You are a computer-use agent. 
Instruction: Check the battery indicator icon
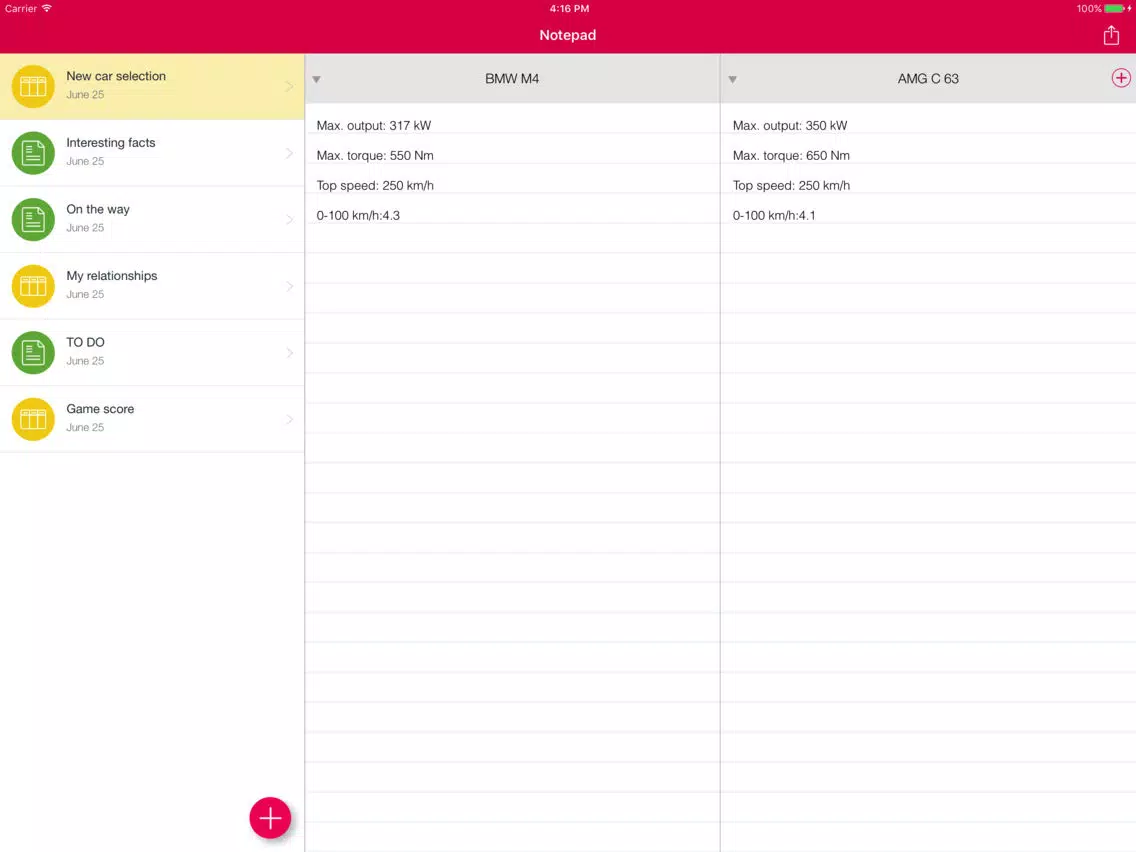click(1114, 9)
